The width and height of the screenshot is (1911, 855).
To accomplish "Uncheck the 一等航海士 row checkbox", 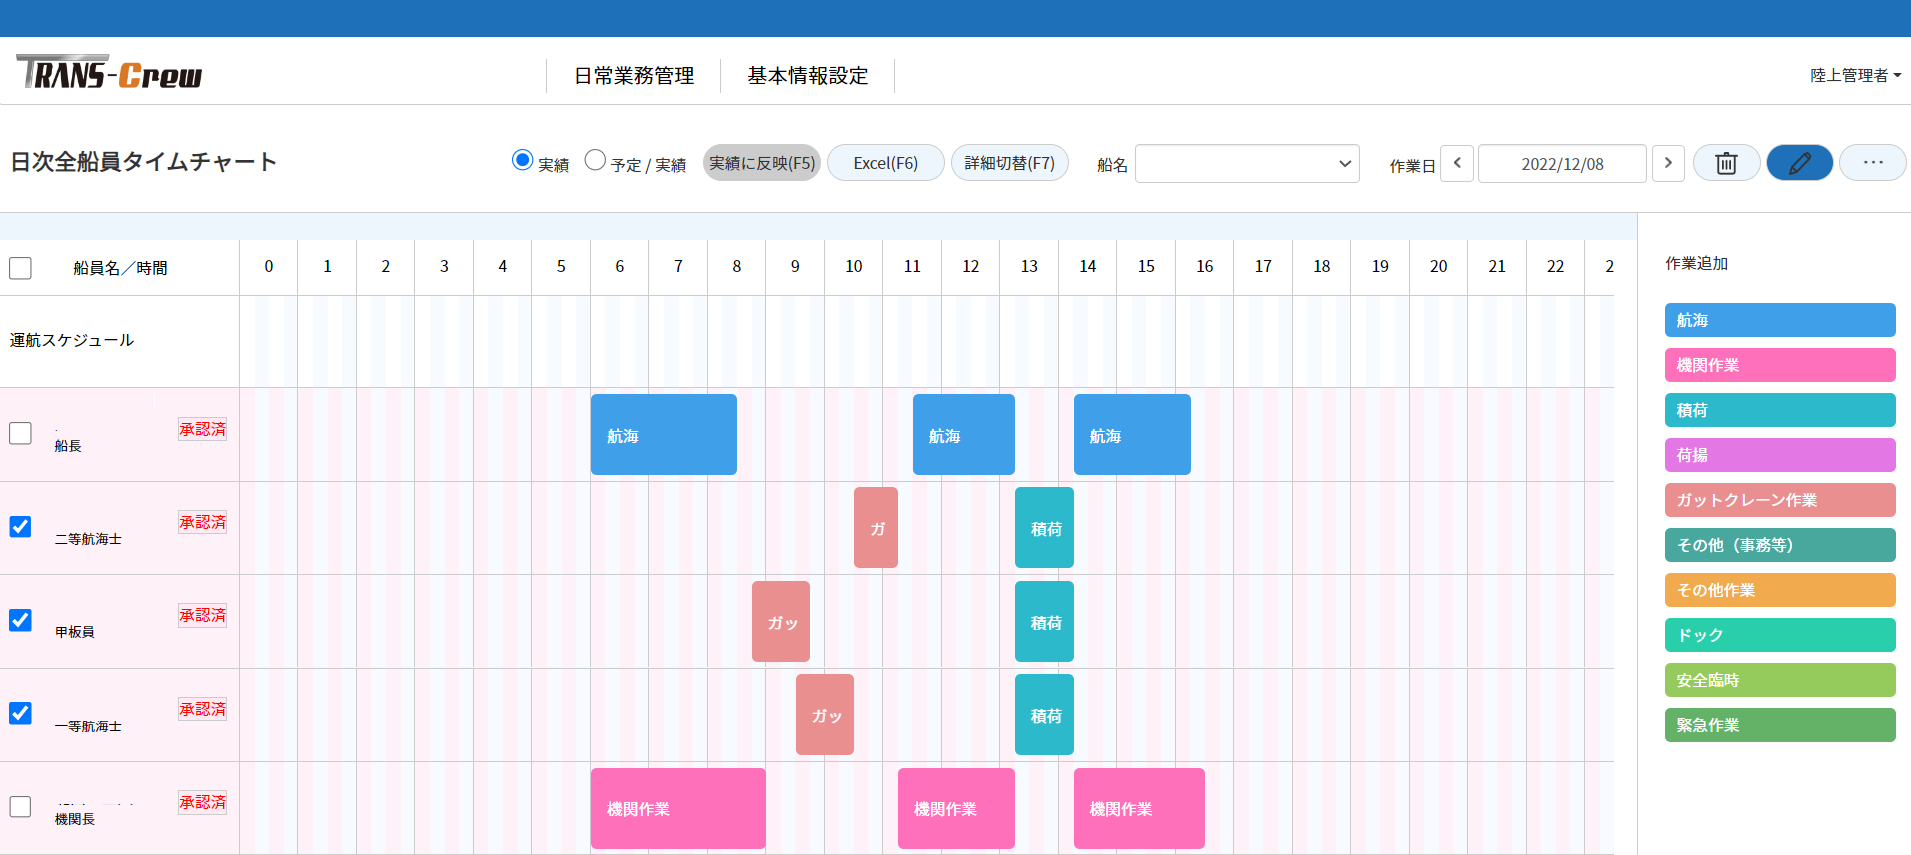I will click(x=20, y=713).
